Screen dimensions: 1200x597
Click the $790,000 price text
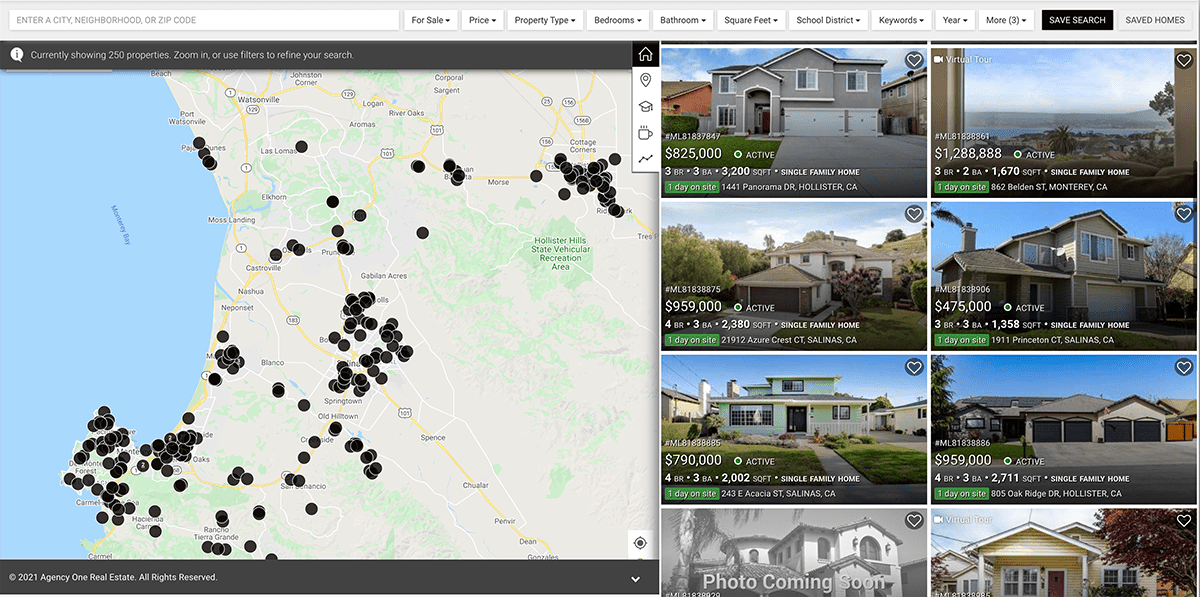(693, 460)
